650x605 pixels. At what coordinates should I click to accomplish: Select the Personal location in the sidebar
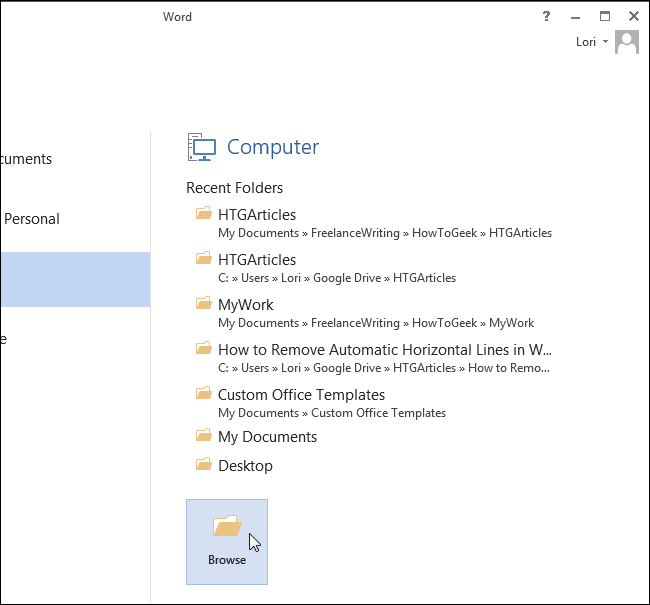tap(30, 219)
